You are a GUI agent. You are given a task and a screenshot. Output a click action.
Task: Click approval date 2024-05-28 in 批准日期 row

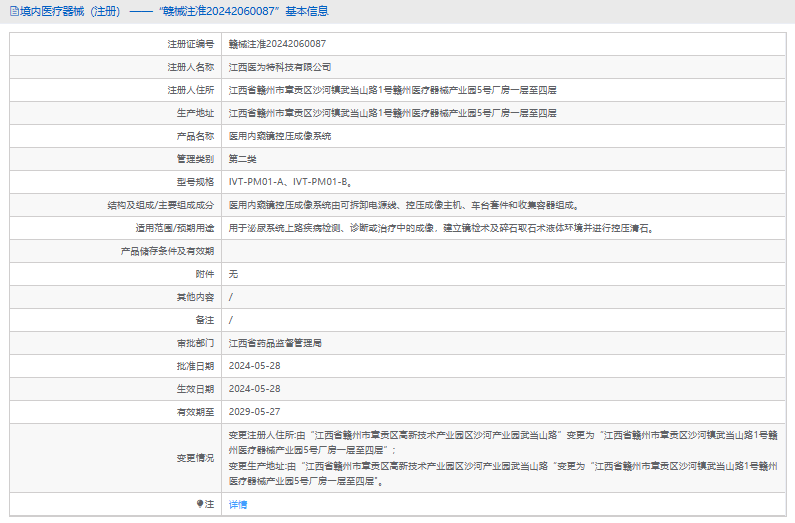[x=255, y=366]
